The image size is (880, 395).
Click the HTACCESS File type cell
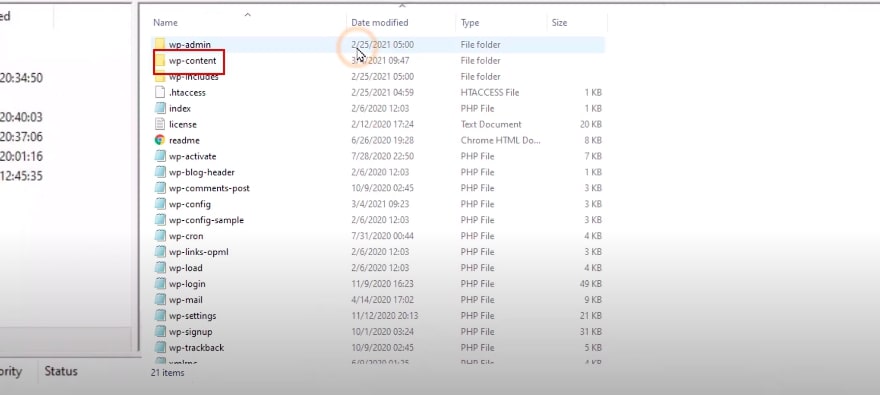click(x=490, y=93)
